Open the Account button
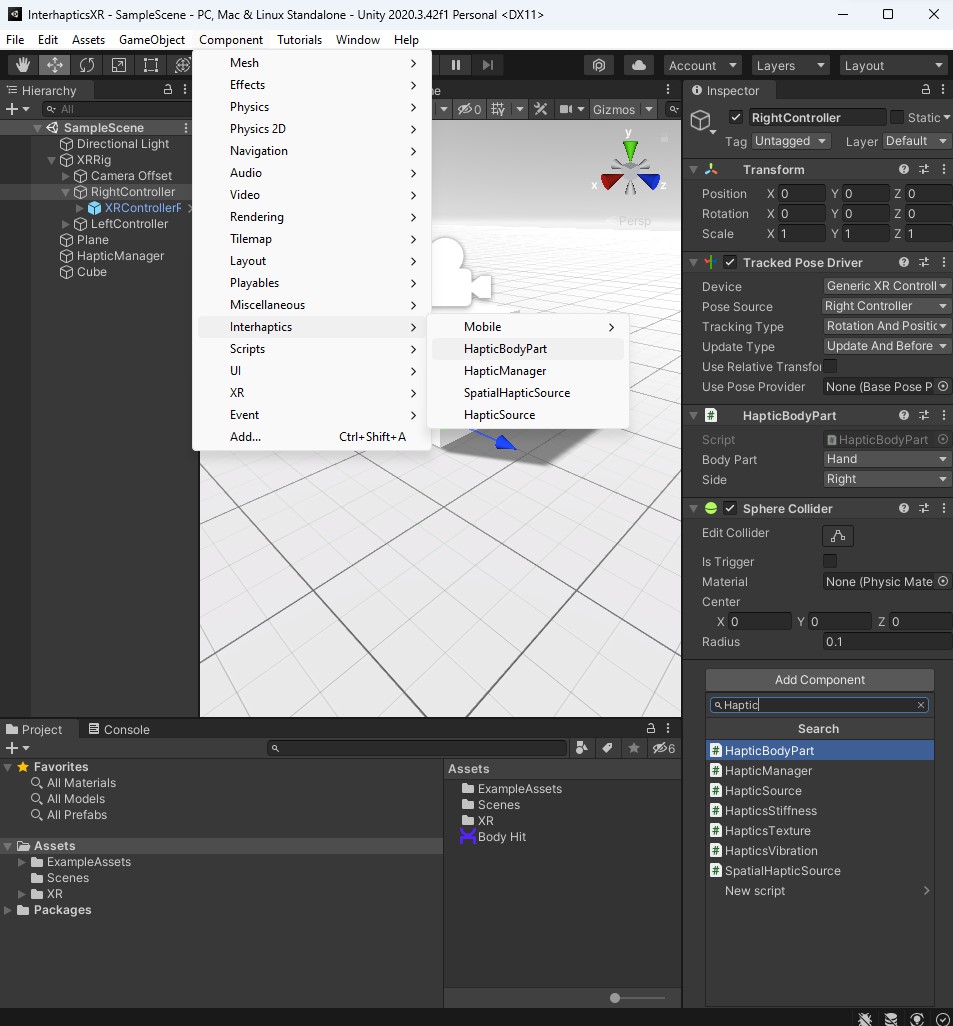 pos(702,65)
